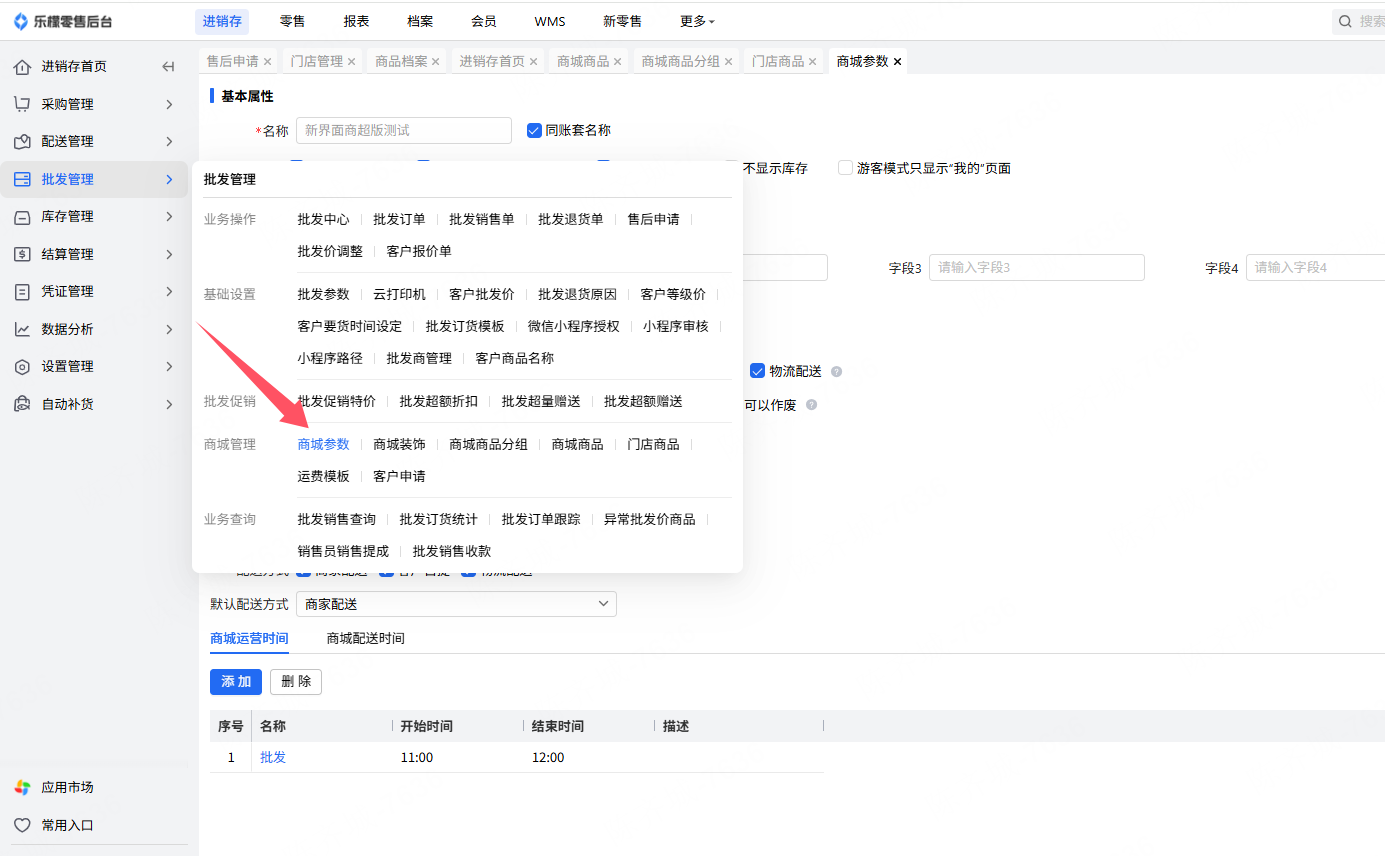Expand 配送管理 using its chevron
The height and width of the screenshot is (856, 1385).
pyautogui.click(x=169, y=142)
